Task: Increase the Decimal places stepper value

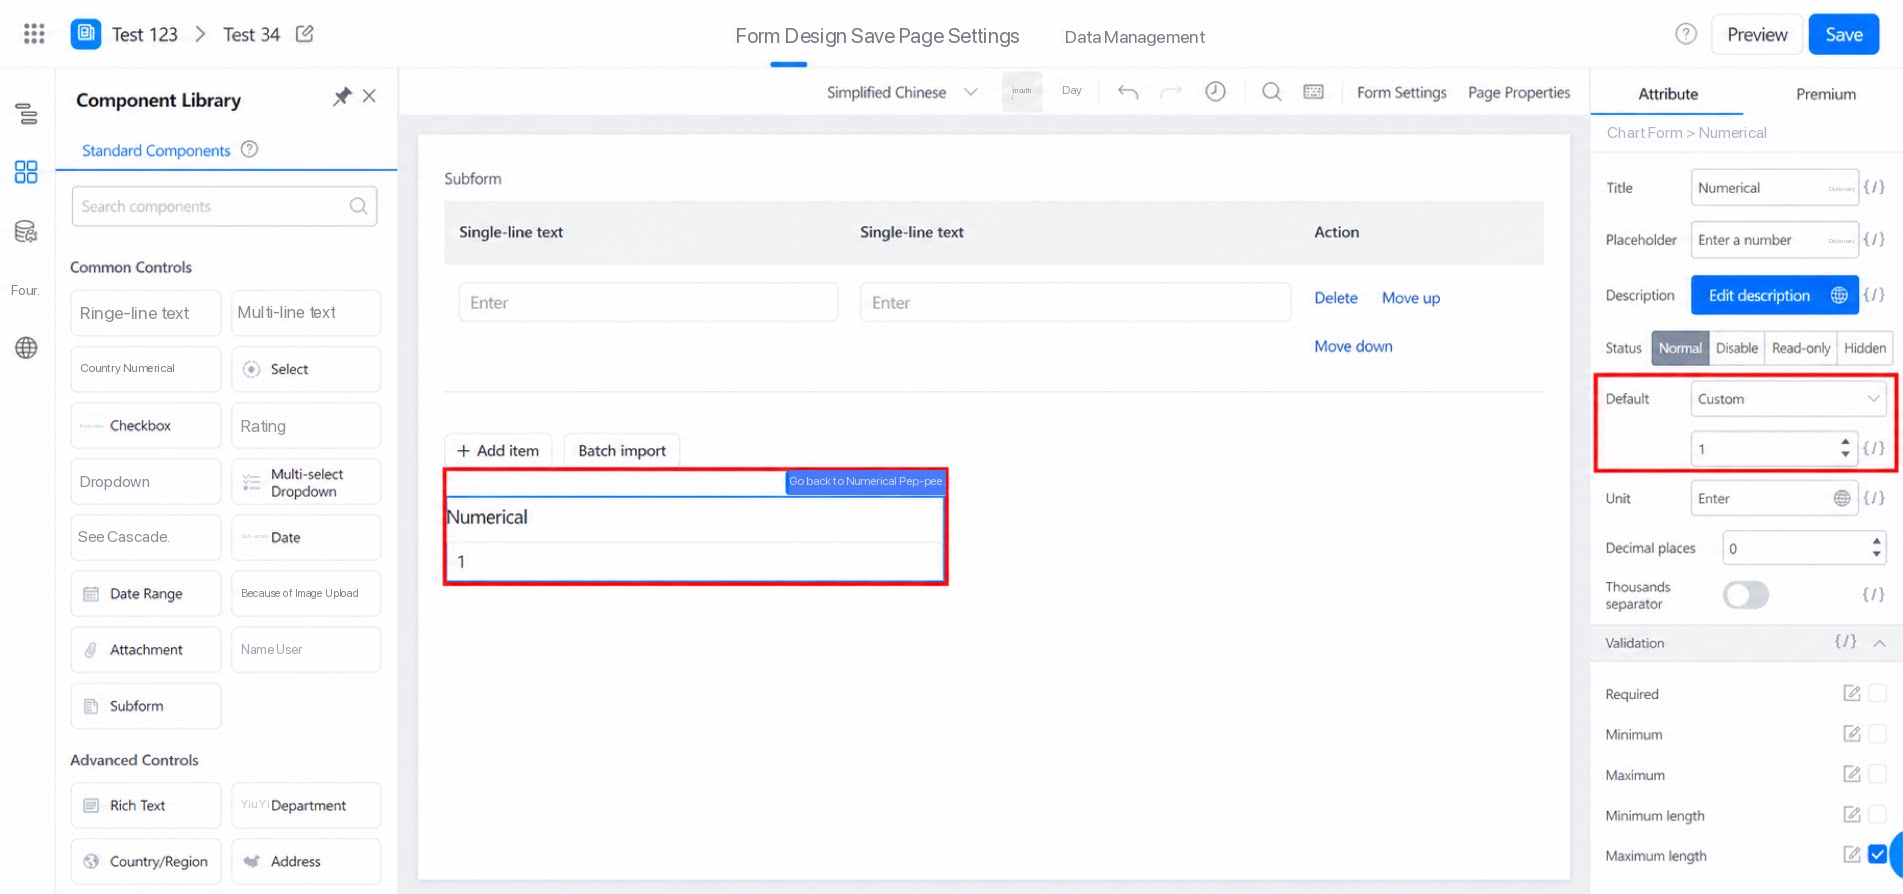Action: (x=1876, y=541)
